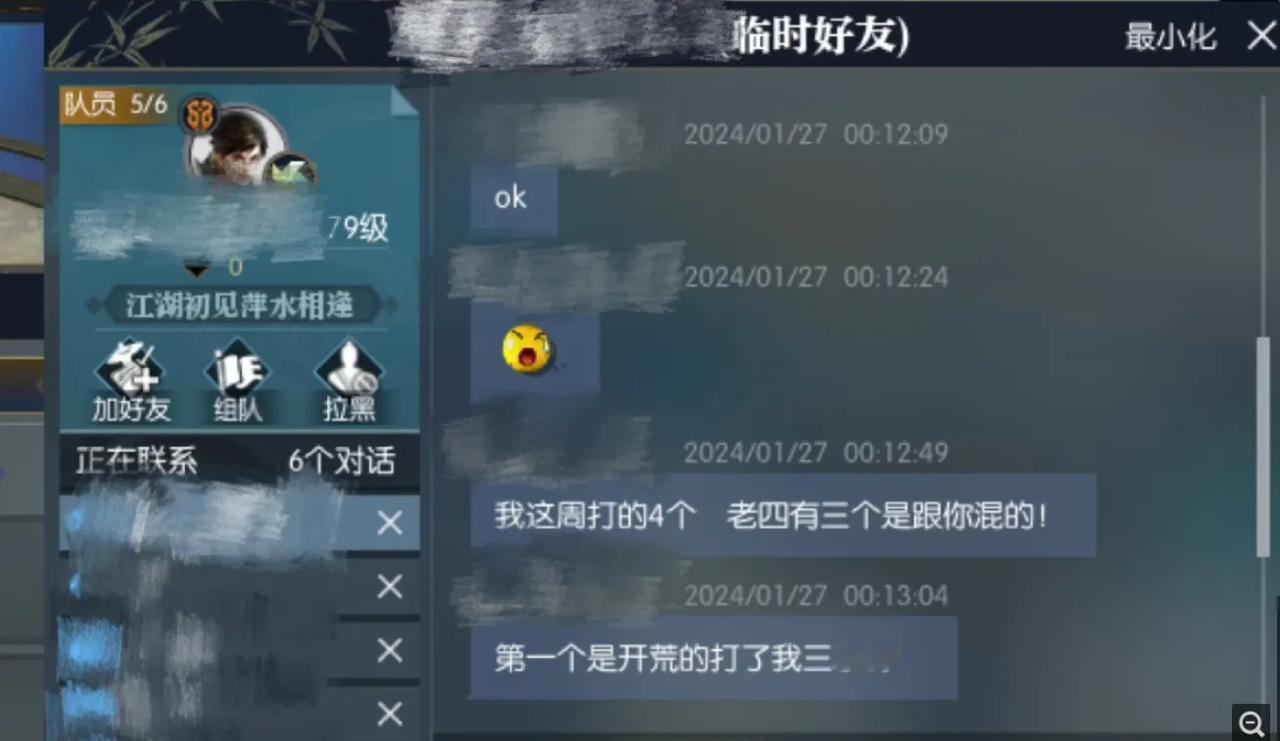Click the 拉黑 block player icon
1280x741 pixels.
(x=349, y=381)
